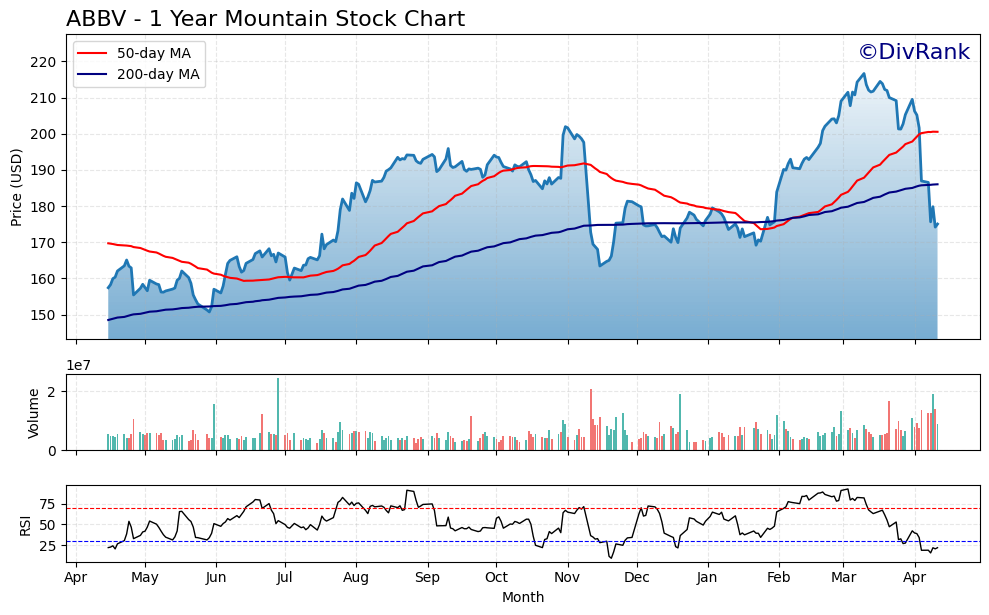Select the "Feb" month label

pyautogui.click(x=779, y=578)
